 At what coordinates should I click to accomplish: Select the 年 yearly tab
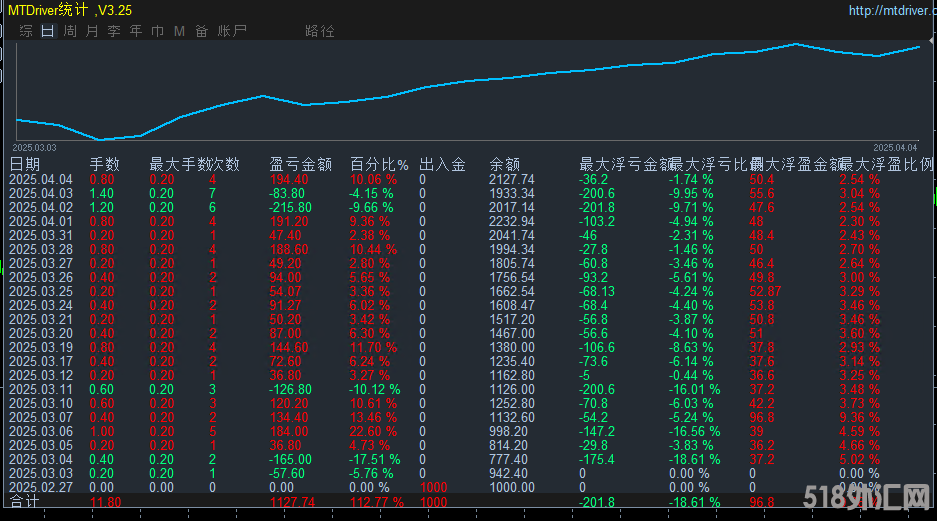pos(136,31)
